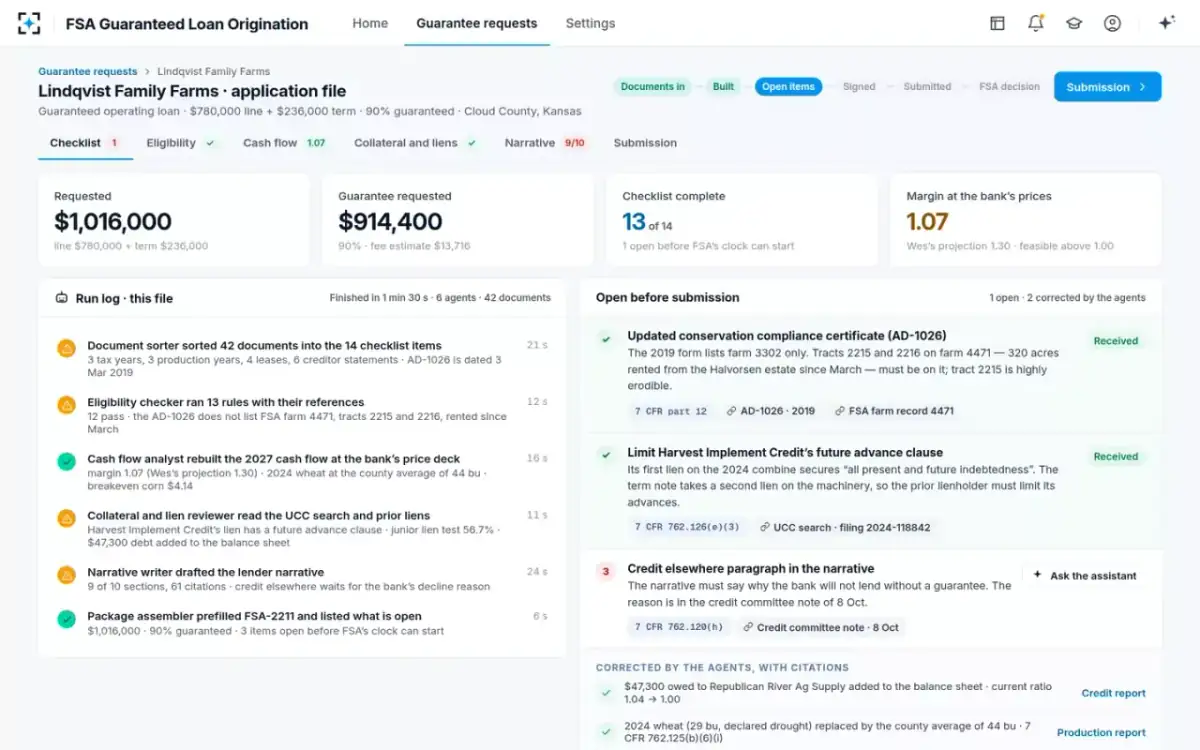Click the warning icon for Eligibility checker
This screenshot has width=1200, height=750.
pyautogui.click(x=66, y=405)
